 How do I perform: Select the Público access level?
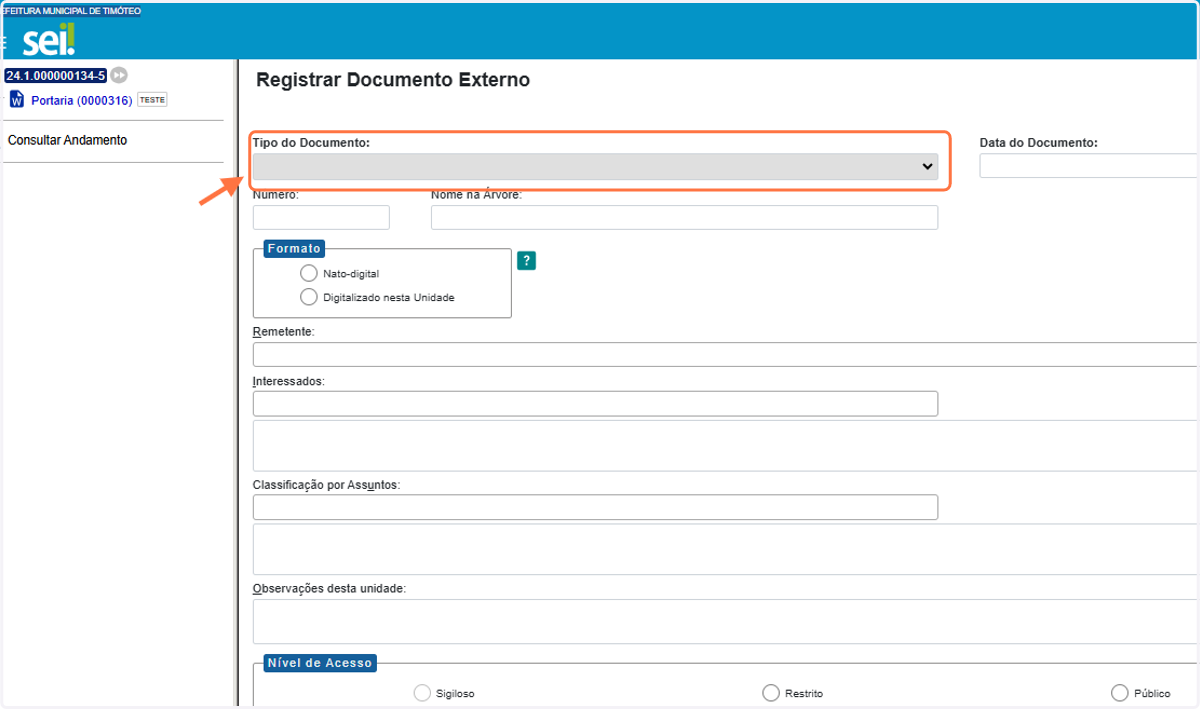point(1119,693)
